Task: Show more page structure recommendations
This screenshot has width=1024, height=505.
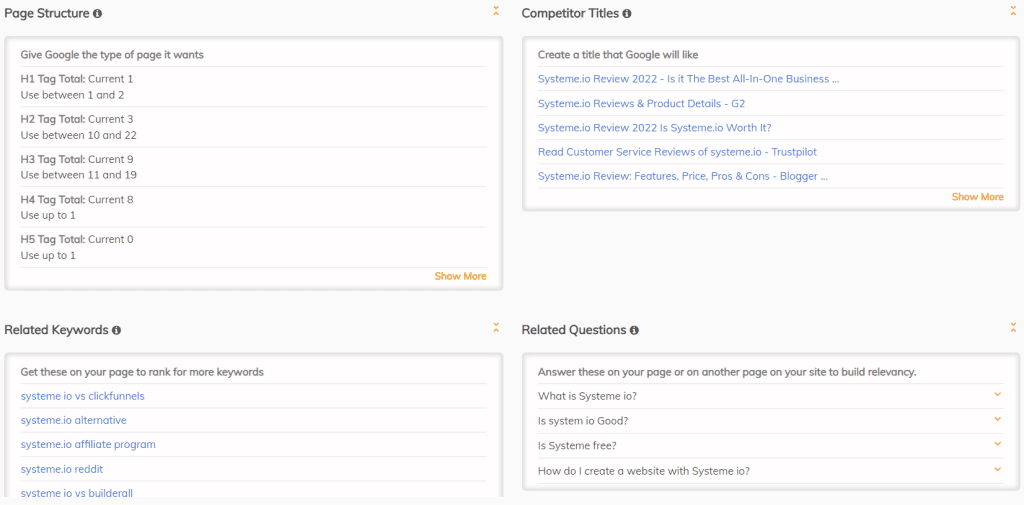Action: pyautogui.click(x=460, y=276)
